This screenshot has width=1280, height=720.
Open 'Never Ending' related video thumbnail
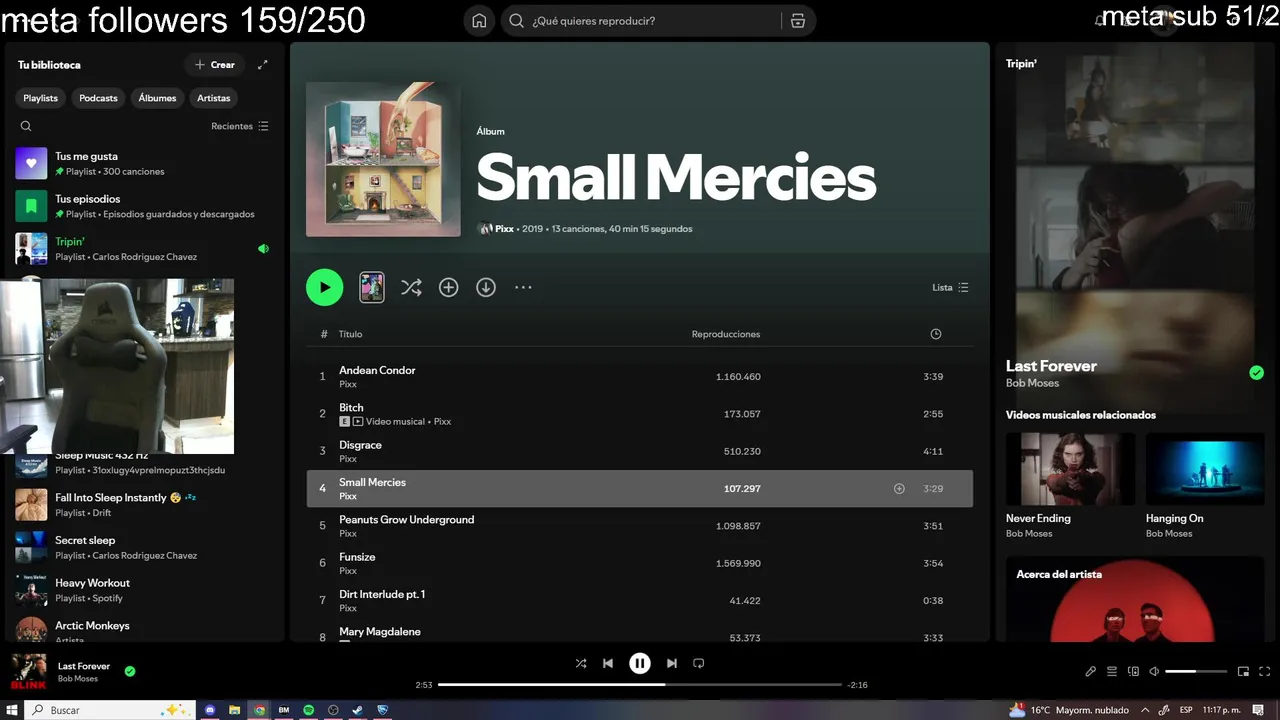(1070, 469)
